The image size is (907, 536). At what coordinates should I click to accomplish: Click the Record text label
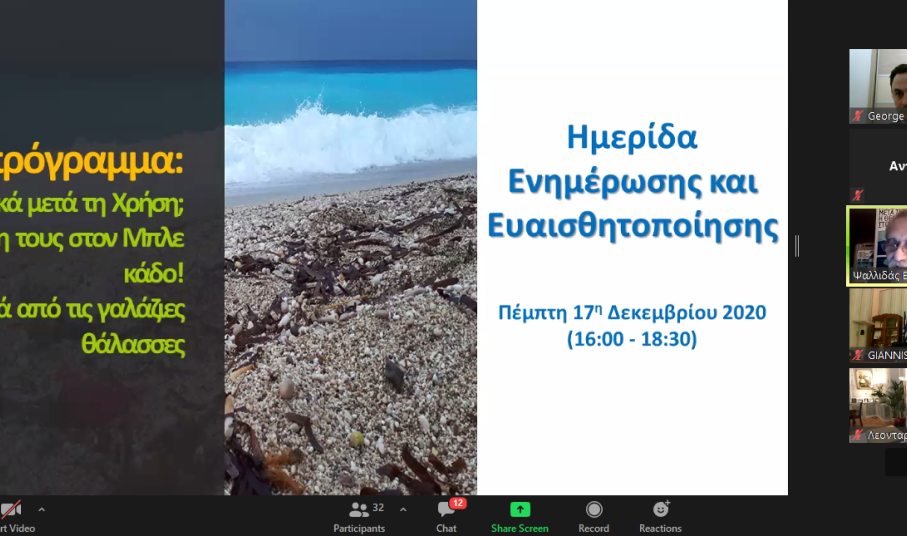point(594,528)
